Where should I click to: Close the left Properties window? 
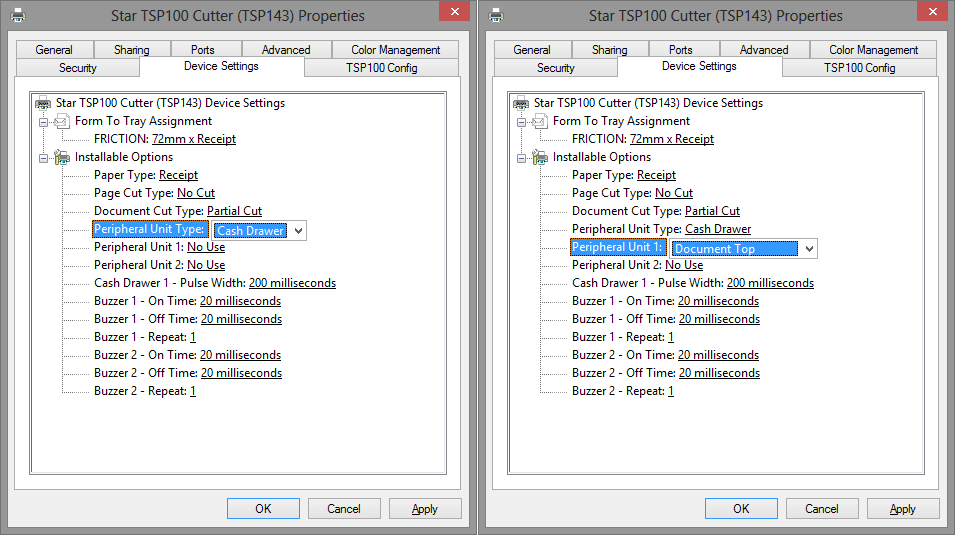455,12
